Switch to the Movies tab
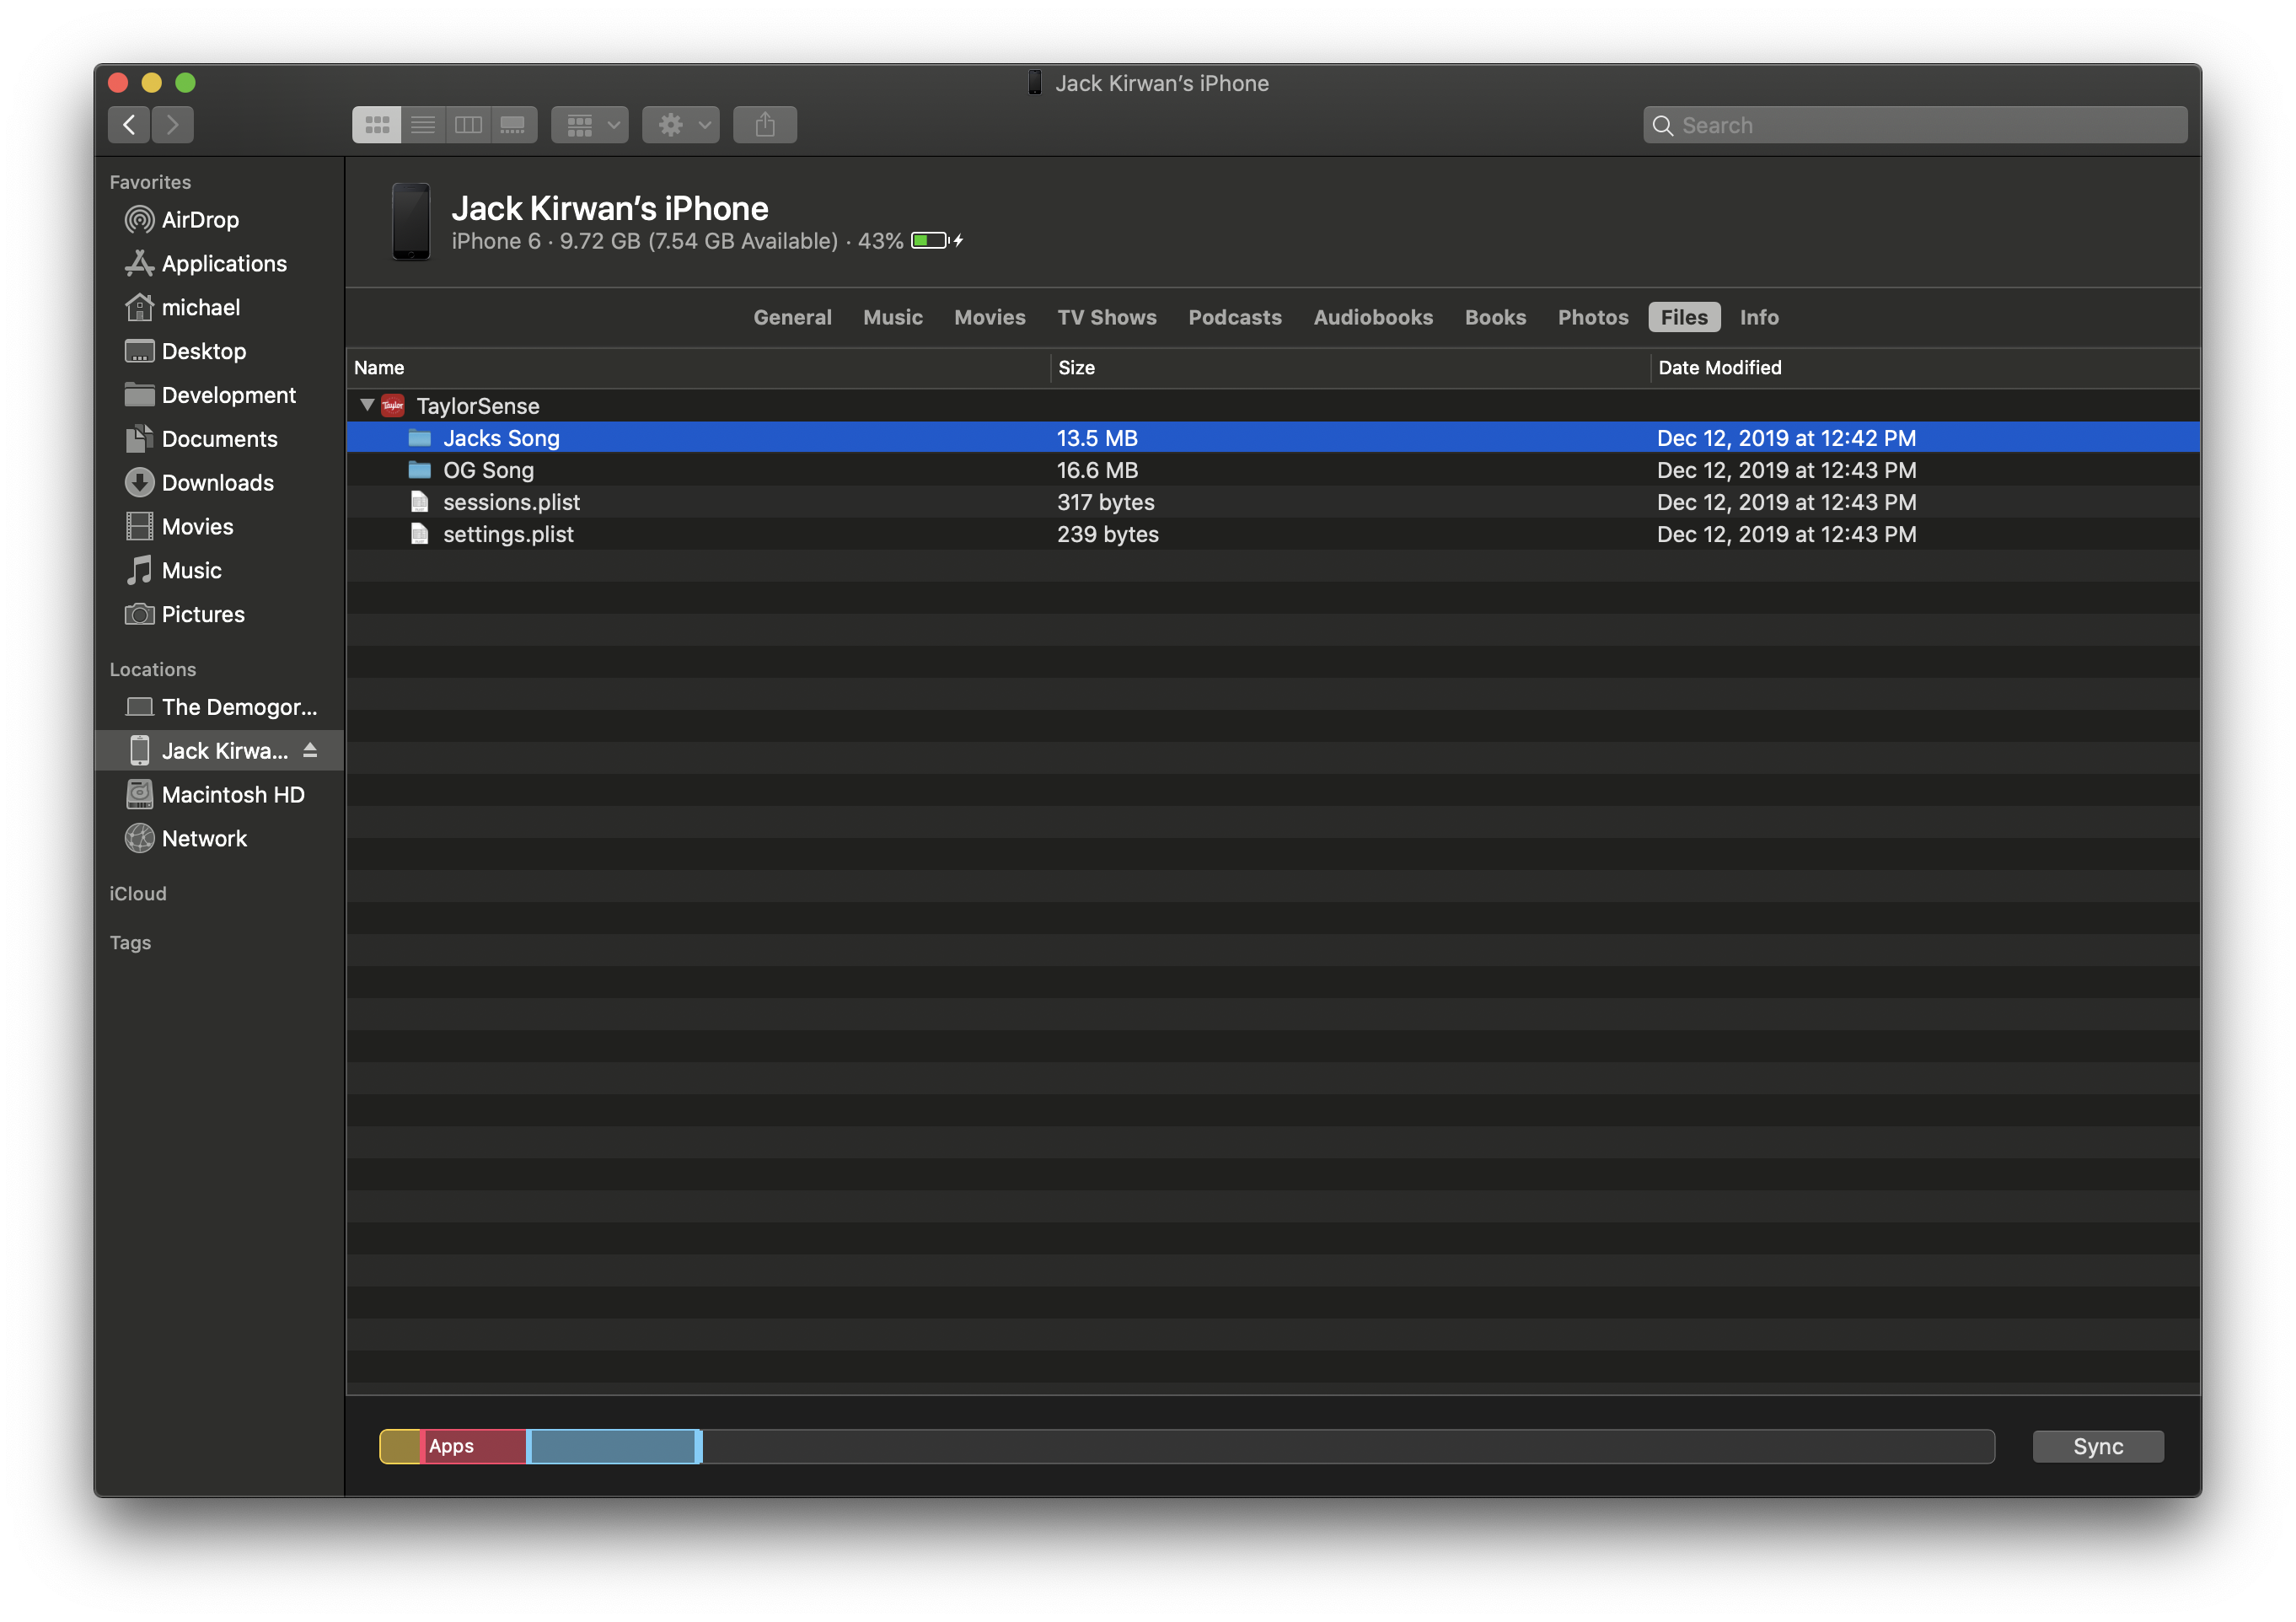Viewport: 2296px width, 1622px height. 989,317
